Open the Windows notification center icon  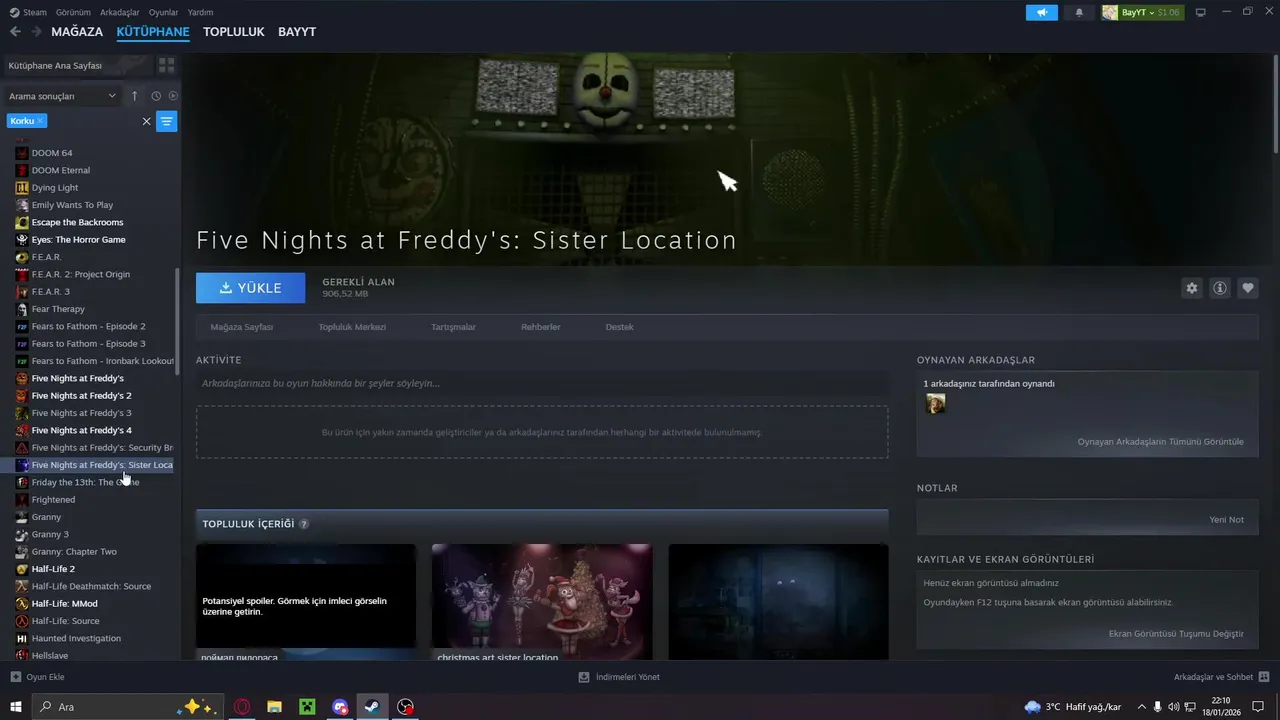point(1259,707)
